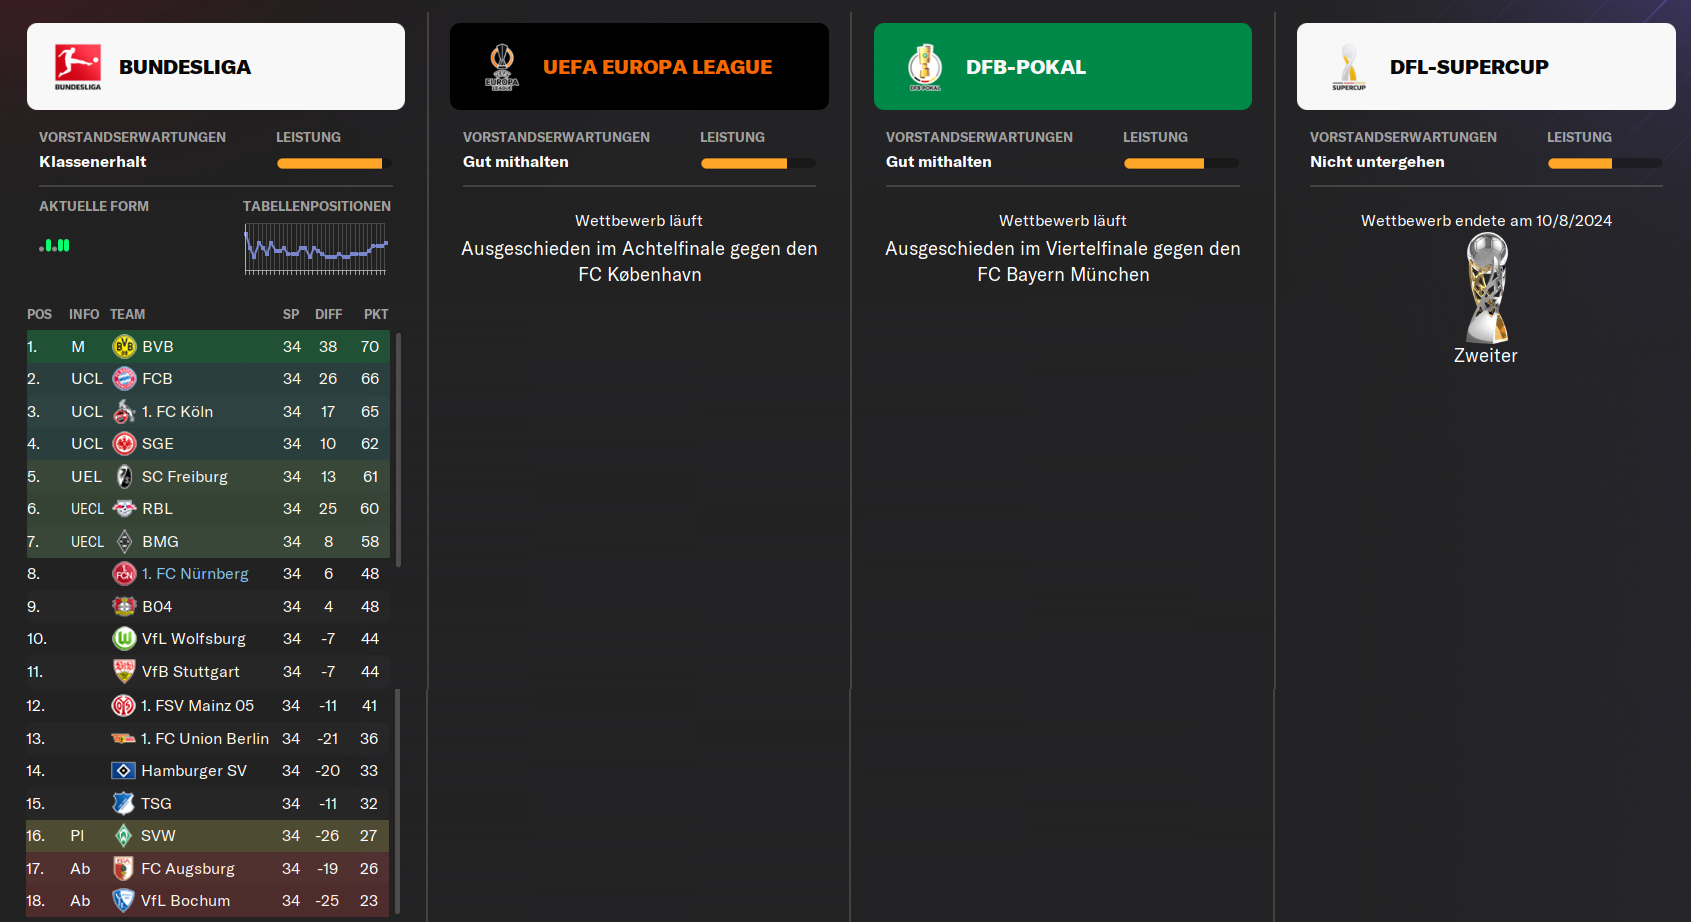This screenshot has height=922, width=1691.
Task: Click the SC Freiburg crest icon
Action: click(124, 477)
